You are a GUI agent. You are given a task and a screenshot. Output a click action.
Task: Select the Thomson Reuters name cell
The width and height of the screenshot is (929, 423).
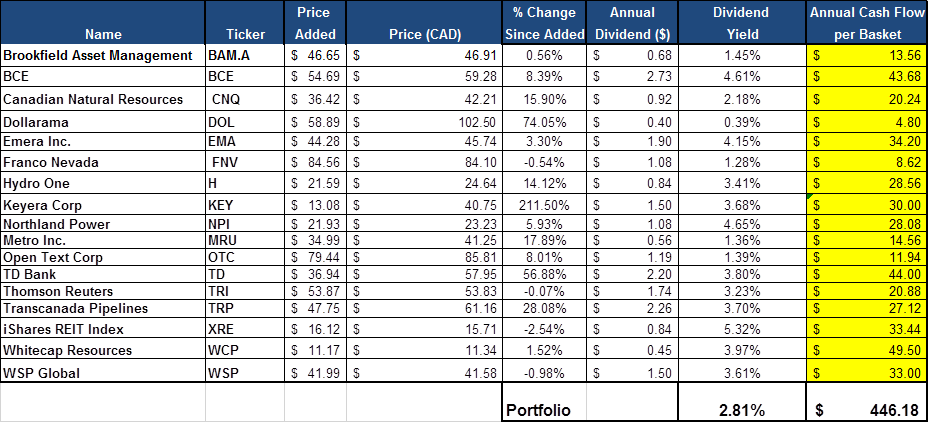click(x=102, y=291)
